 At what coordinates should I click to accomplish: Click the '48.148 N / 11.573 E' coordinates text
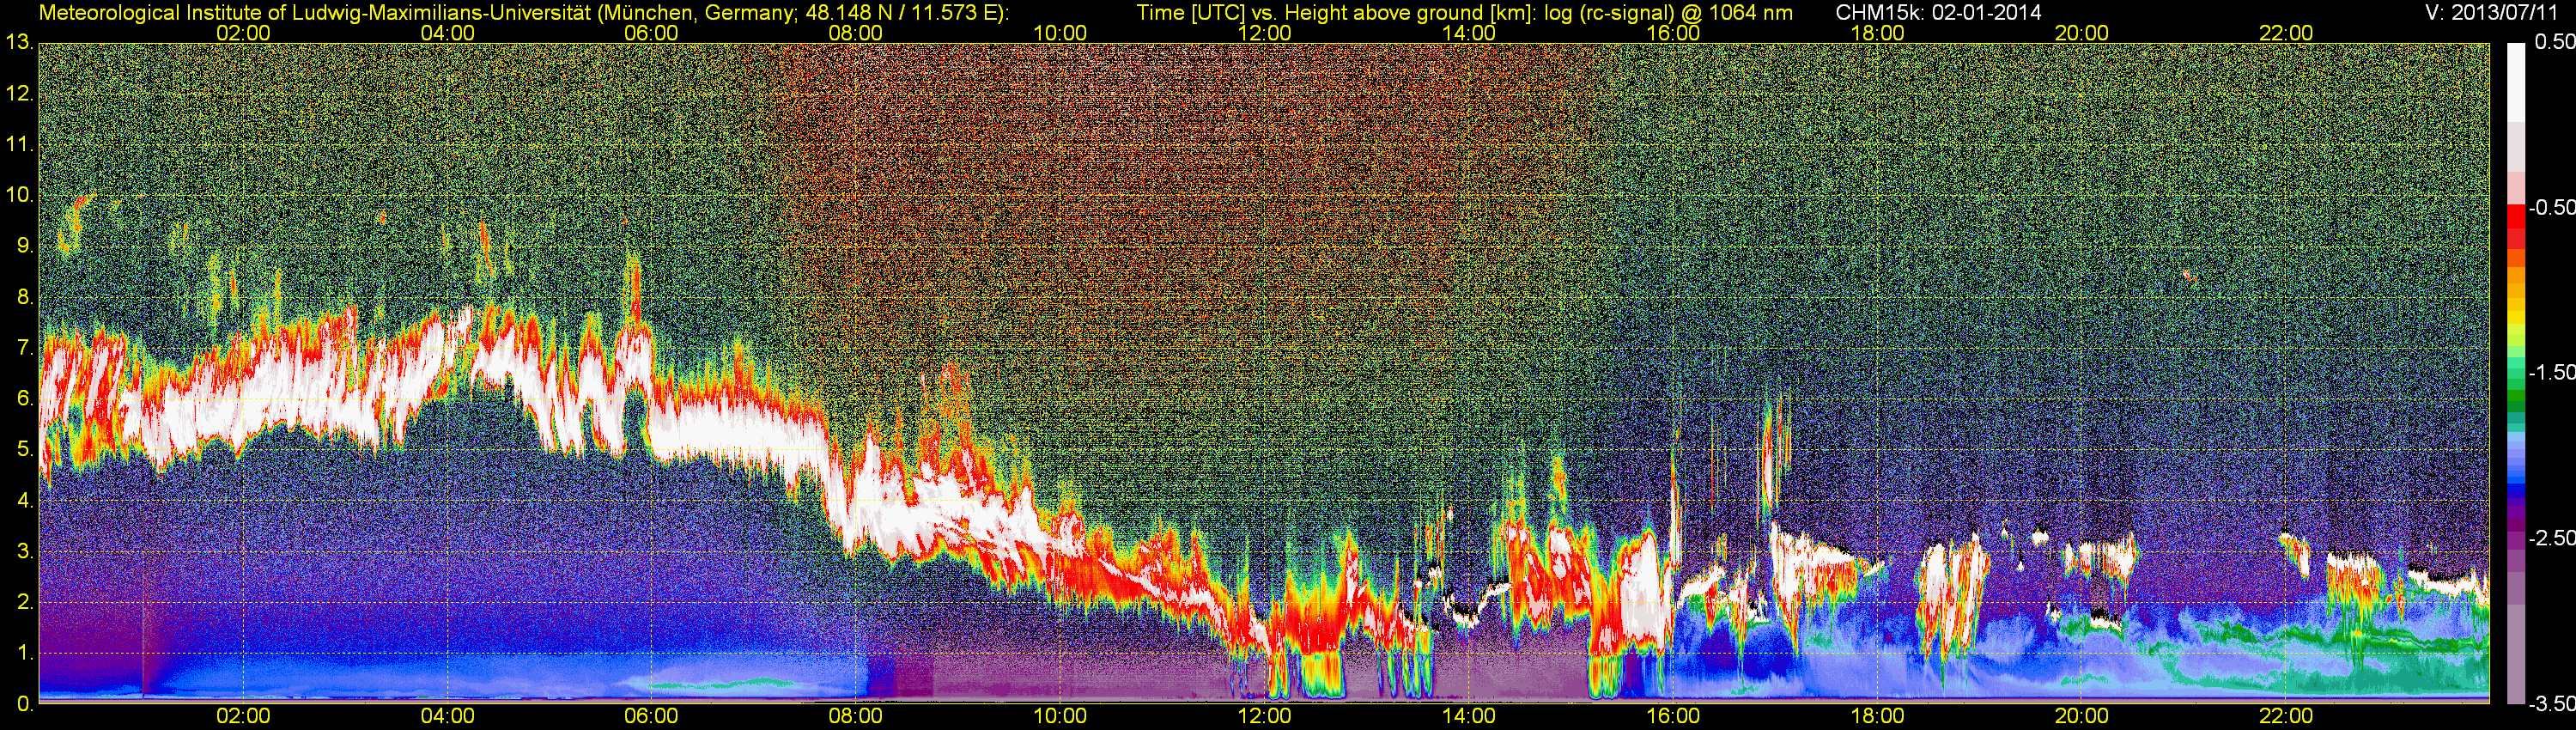899,12
